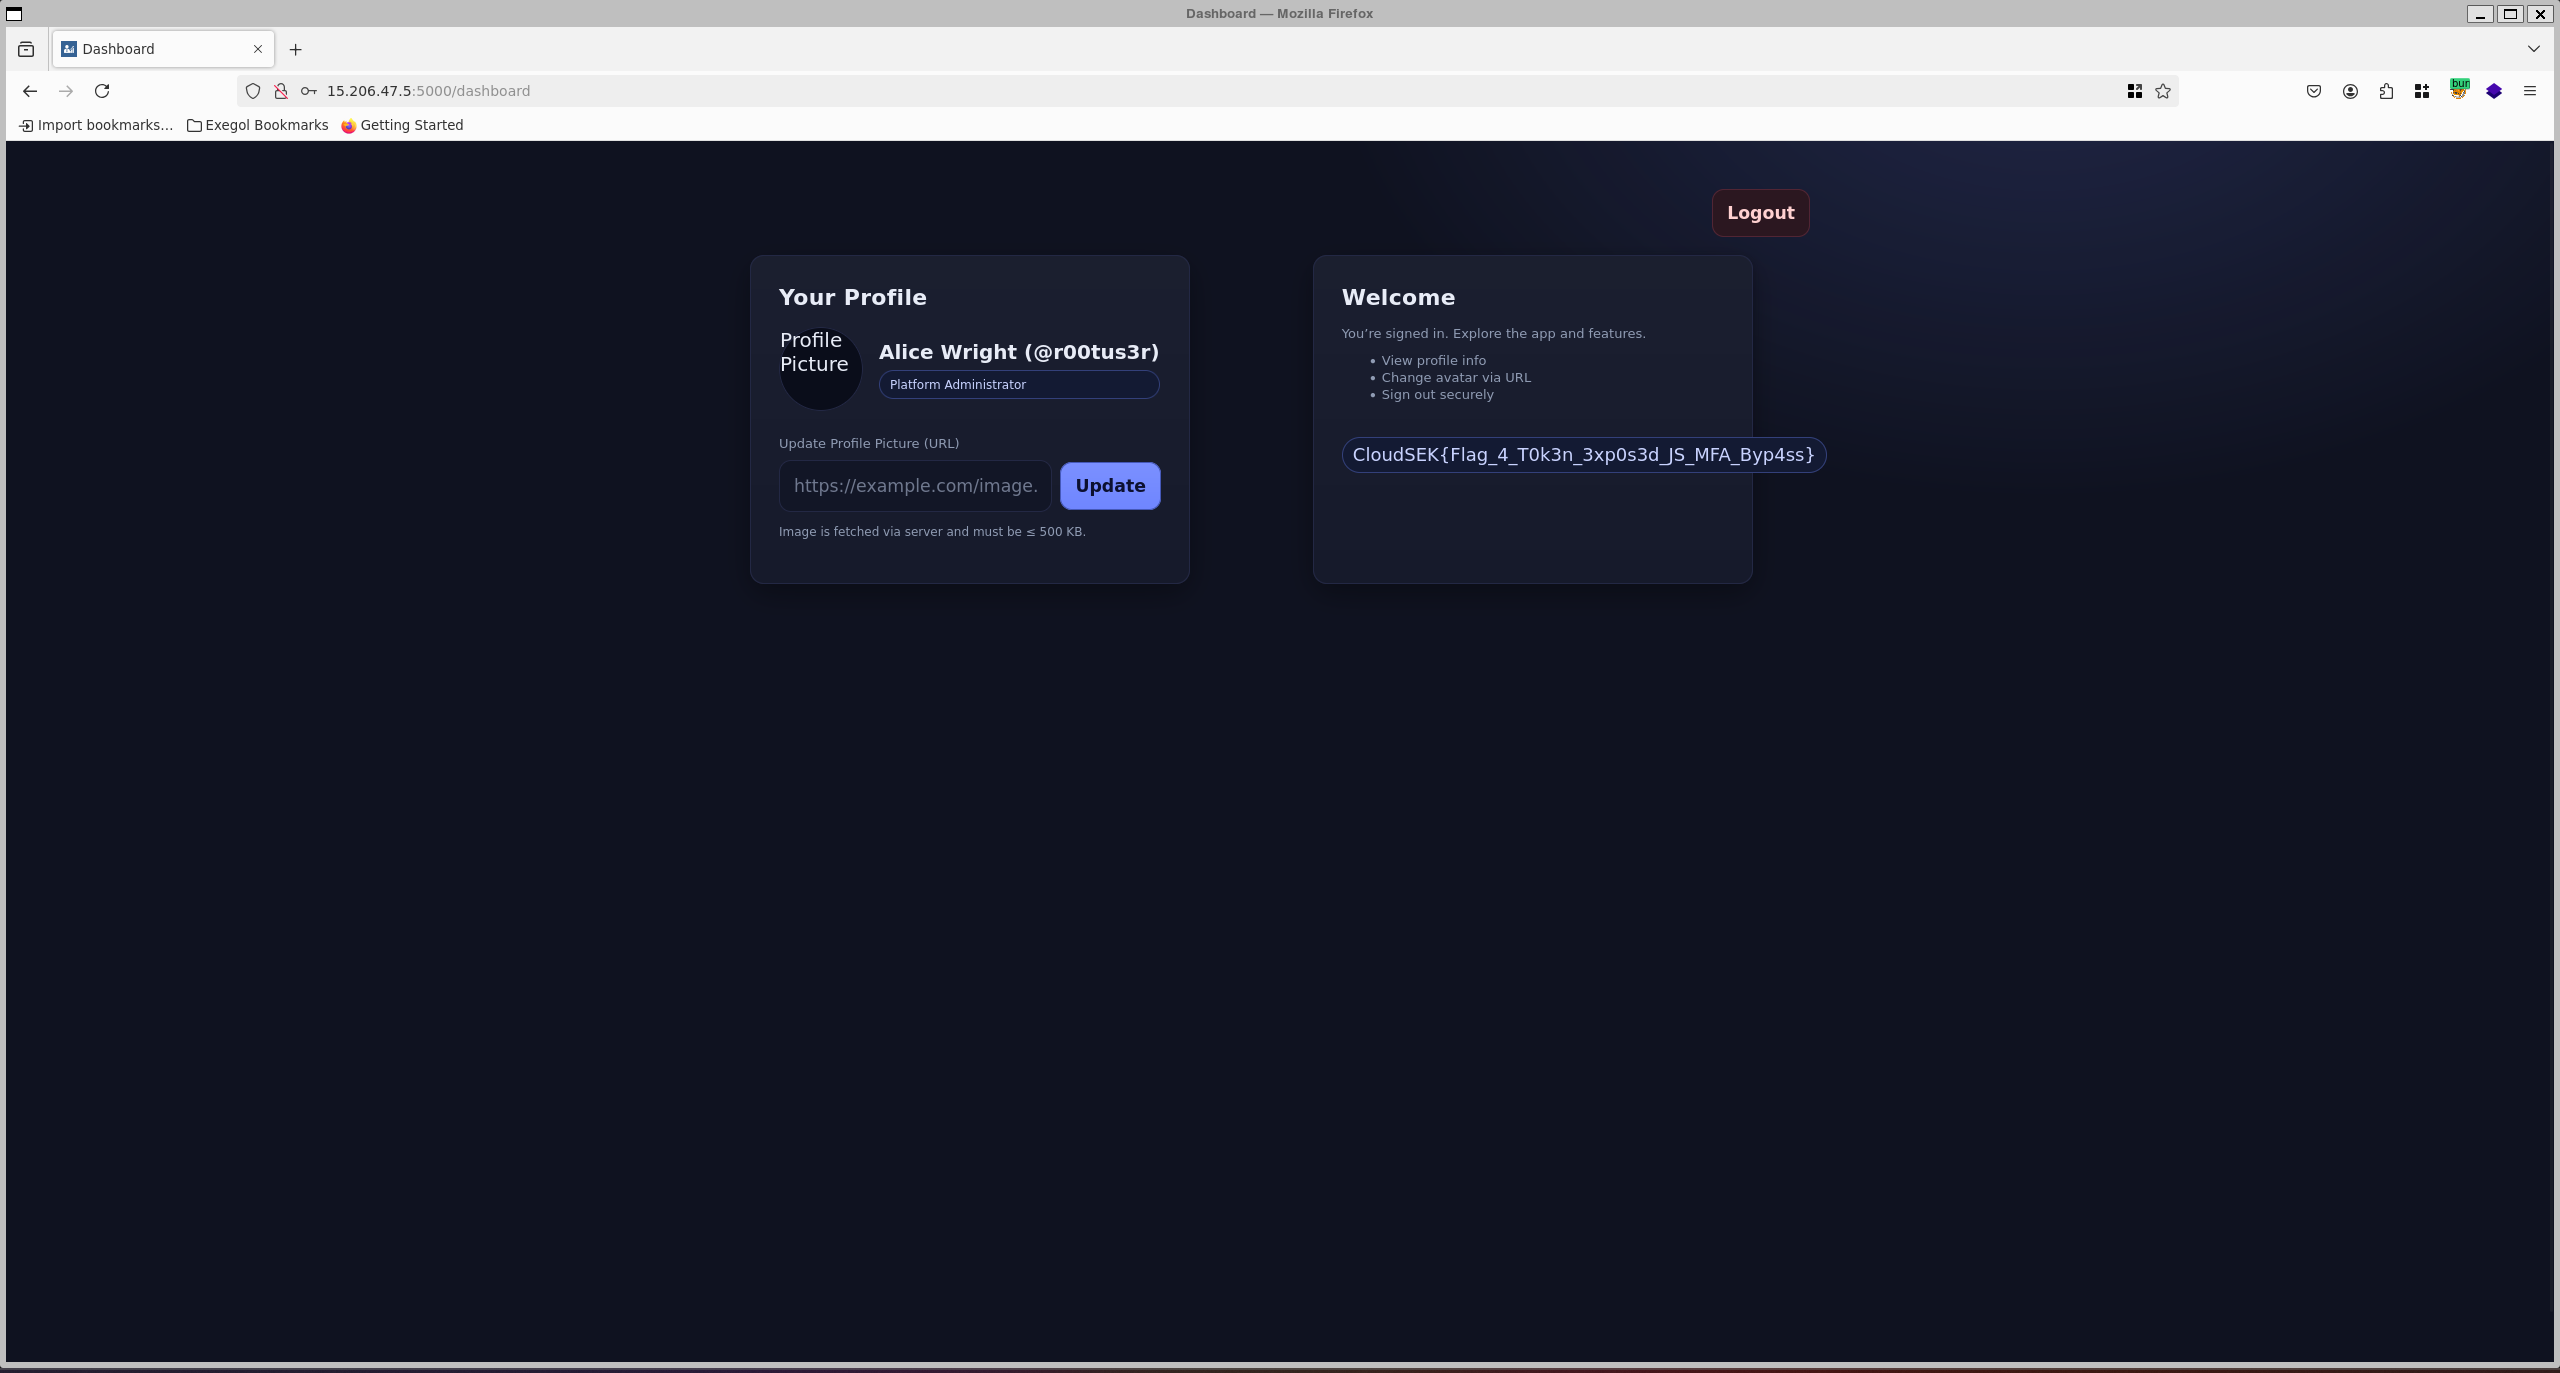This screenshot has height=1373, width=2560.
Task: Close the Dashboard tab
Action: tap(258, 49)
